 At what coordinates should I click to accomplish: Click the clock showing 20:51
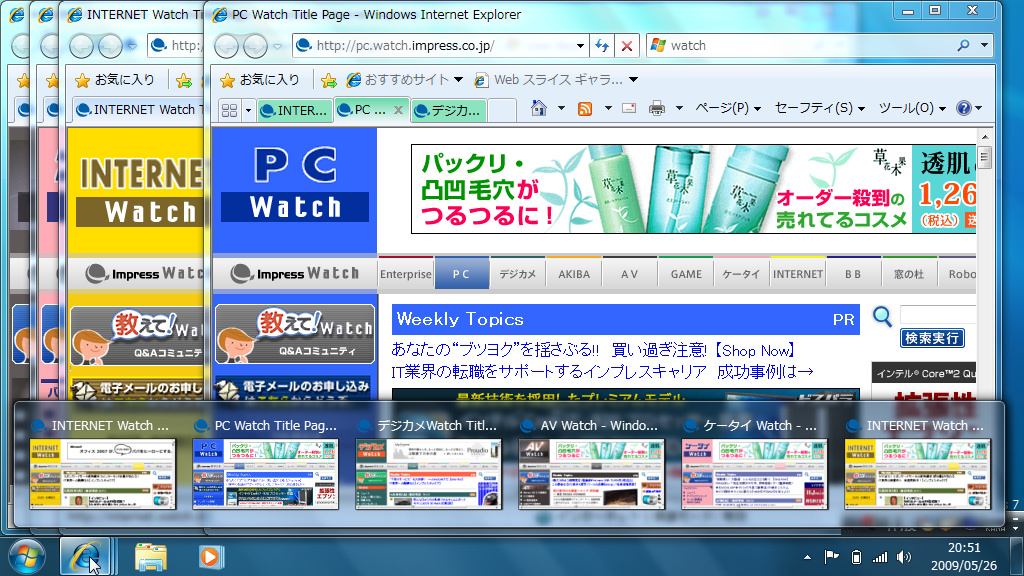[x=964, y=548]
